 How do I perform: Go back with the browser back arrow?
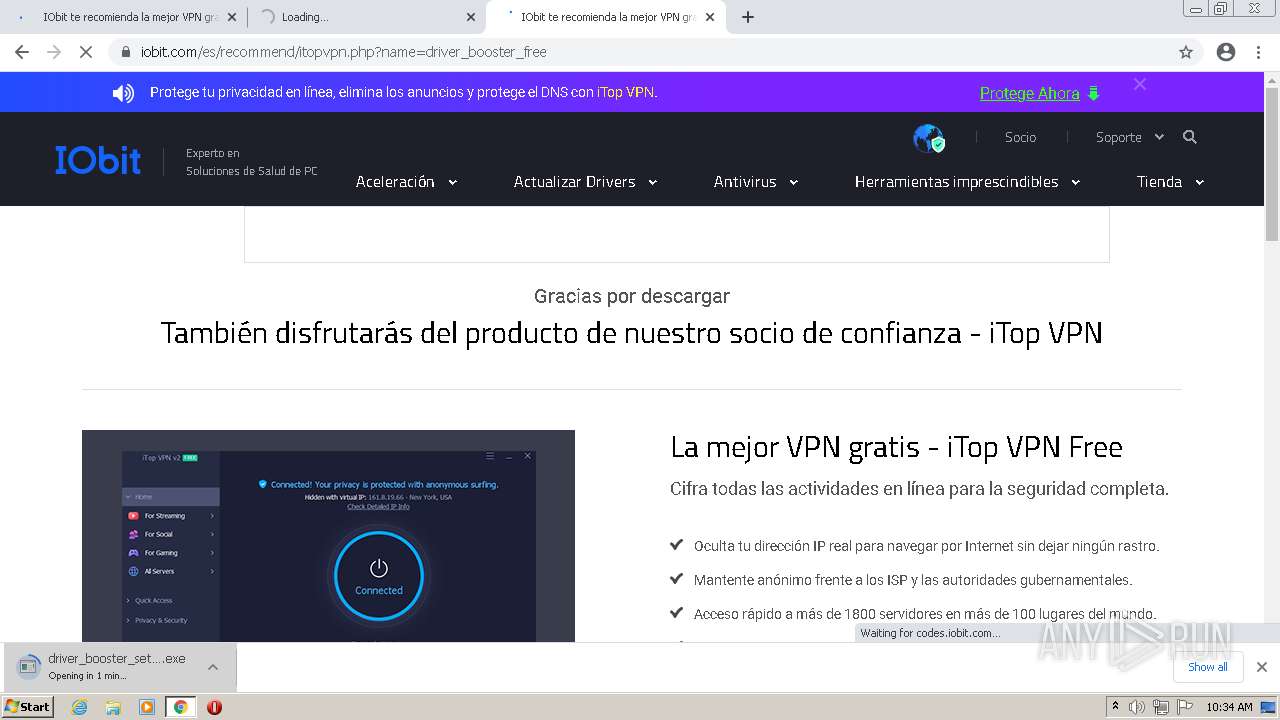point(22,52)
